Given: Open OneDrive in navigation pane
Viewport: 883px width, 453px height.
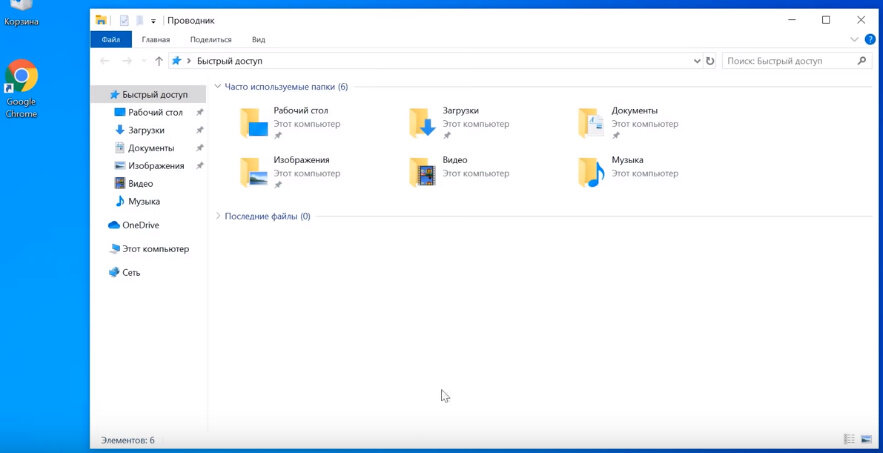Looking at the screenshot, I should point(133,225).
